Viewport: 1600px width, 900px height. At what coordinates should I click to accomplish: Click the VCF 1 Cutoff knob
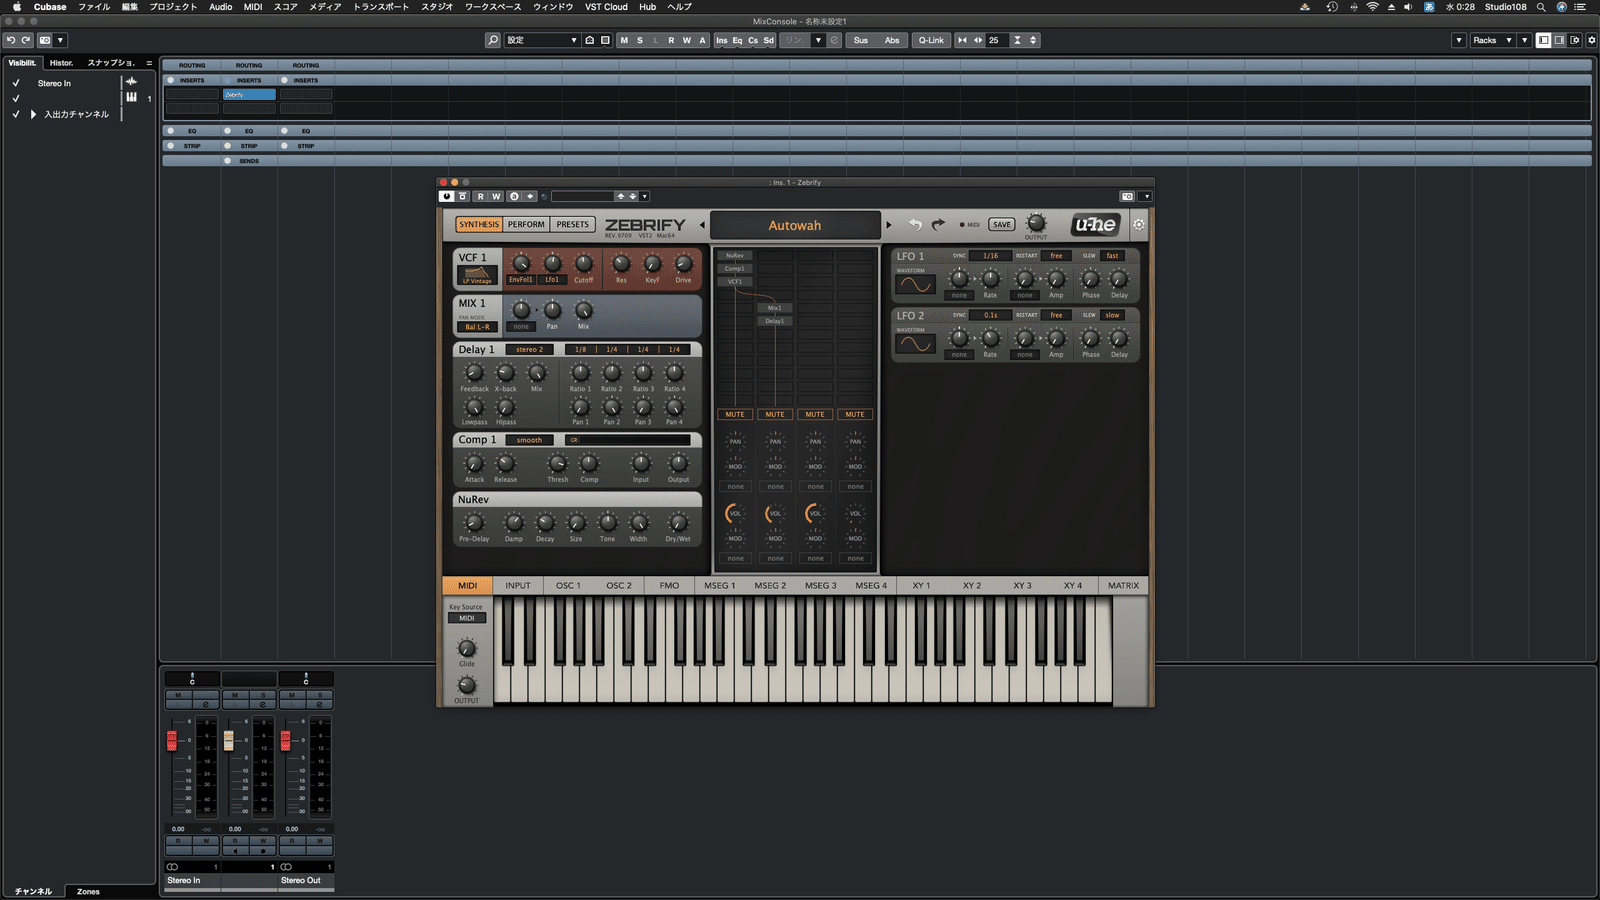[584, 264]
